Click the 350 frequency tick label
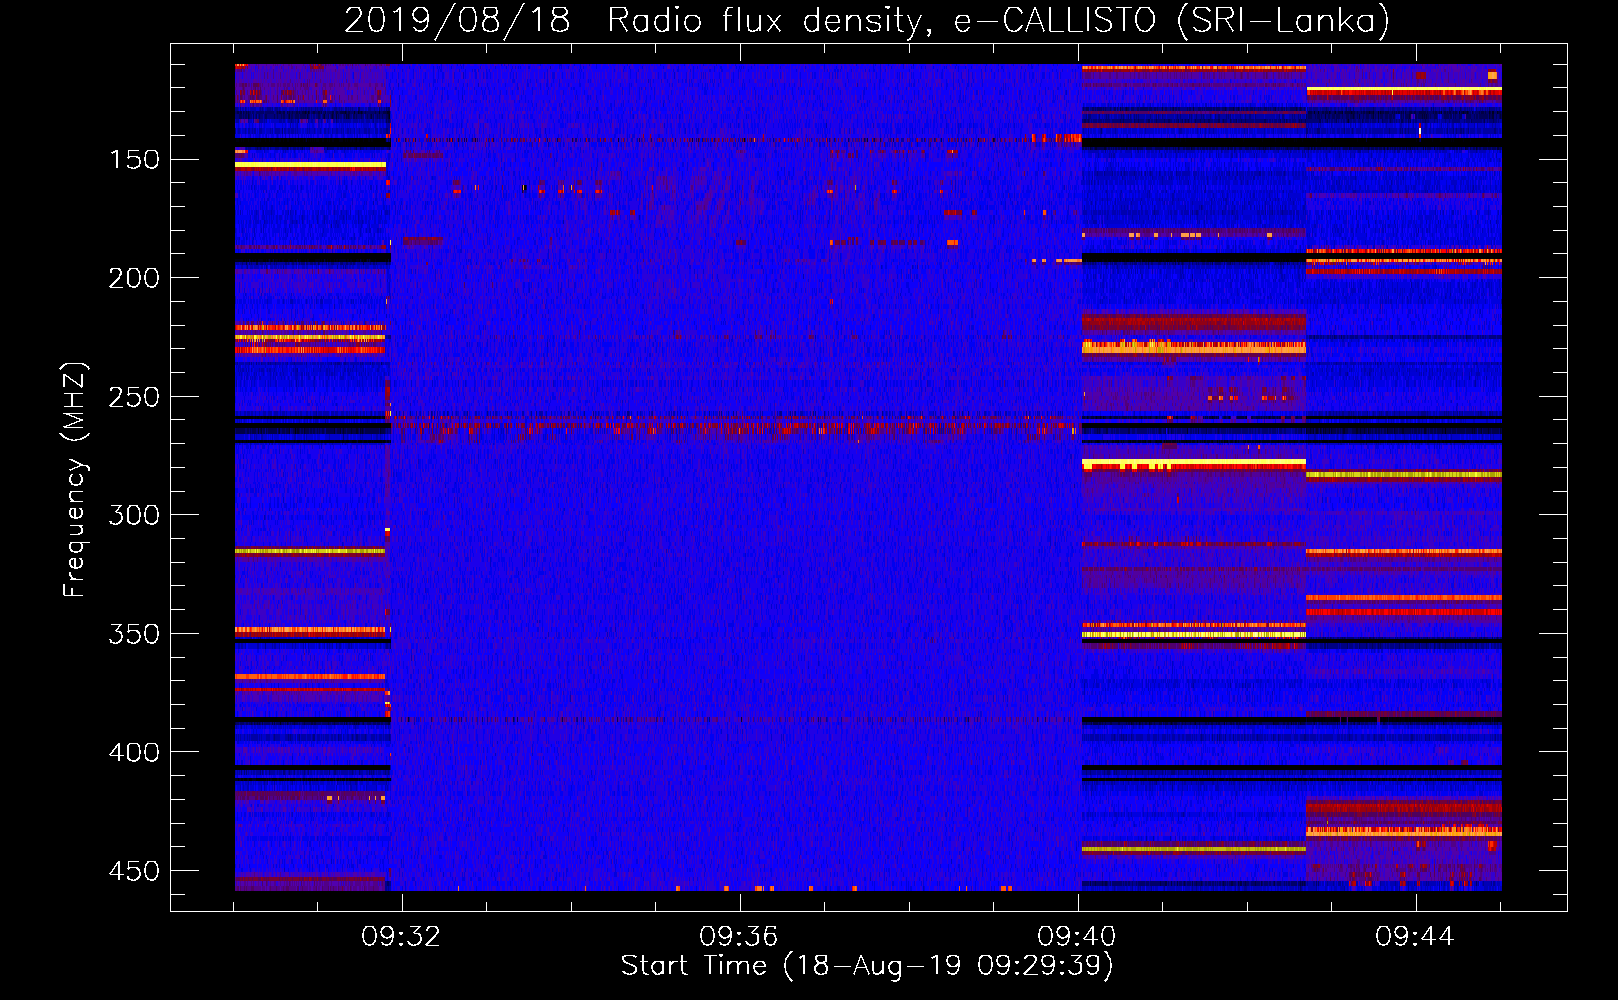This screenshot has width=1618, height=1000. [x=134, y=634]
